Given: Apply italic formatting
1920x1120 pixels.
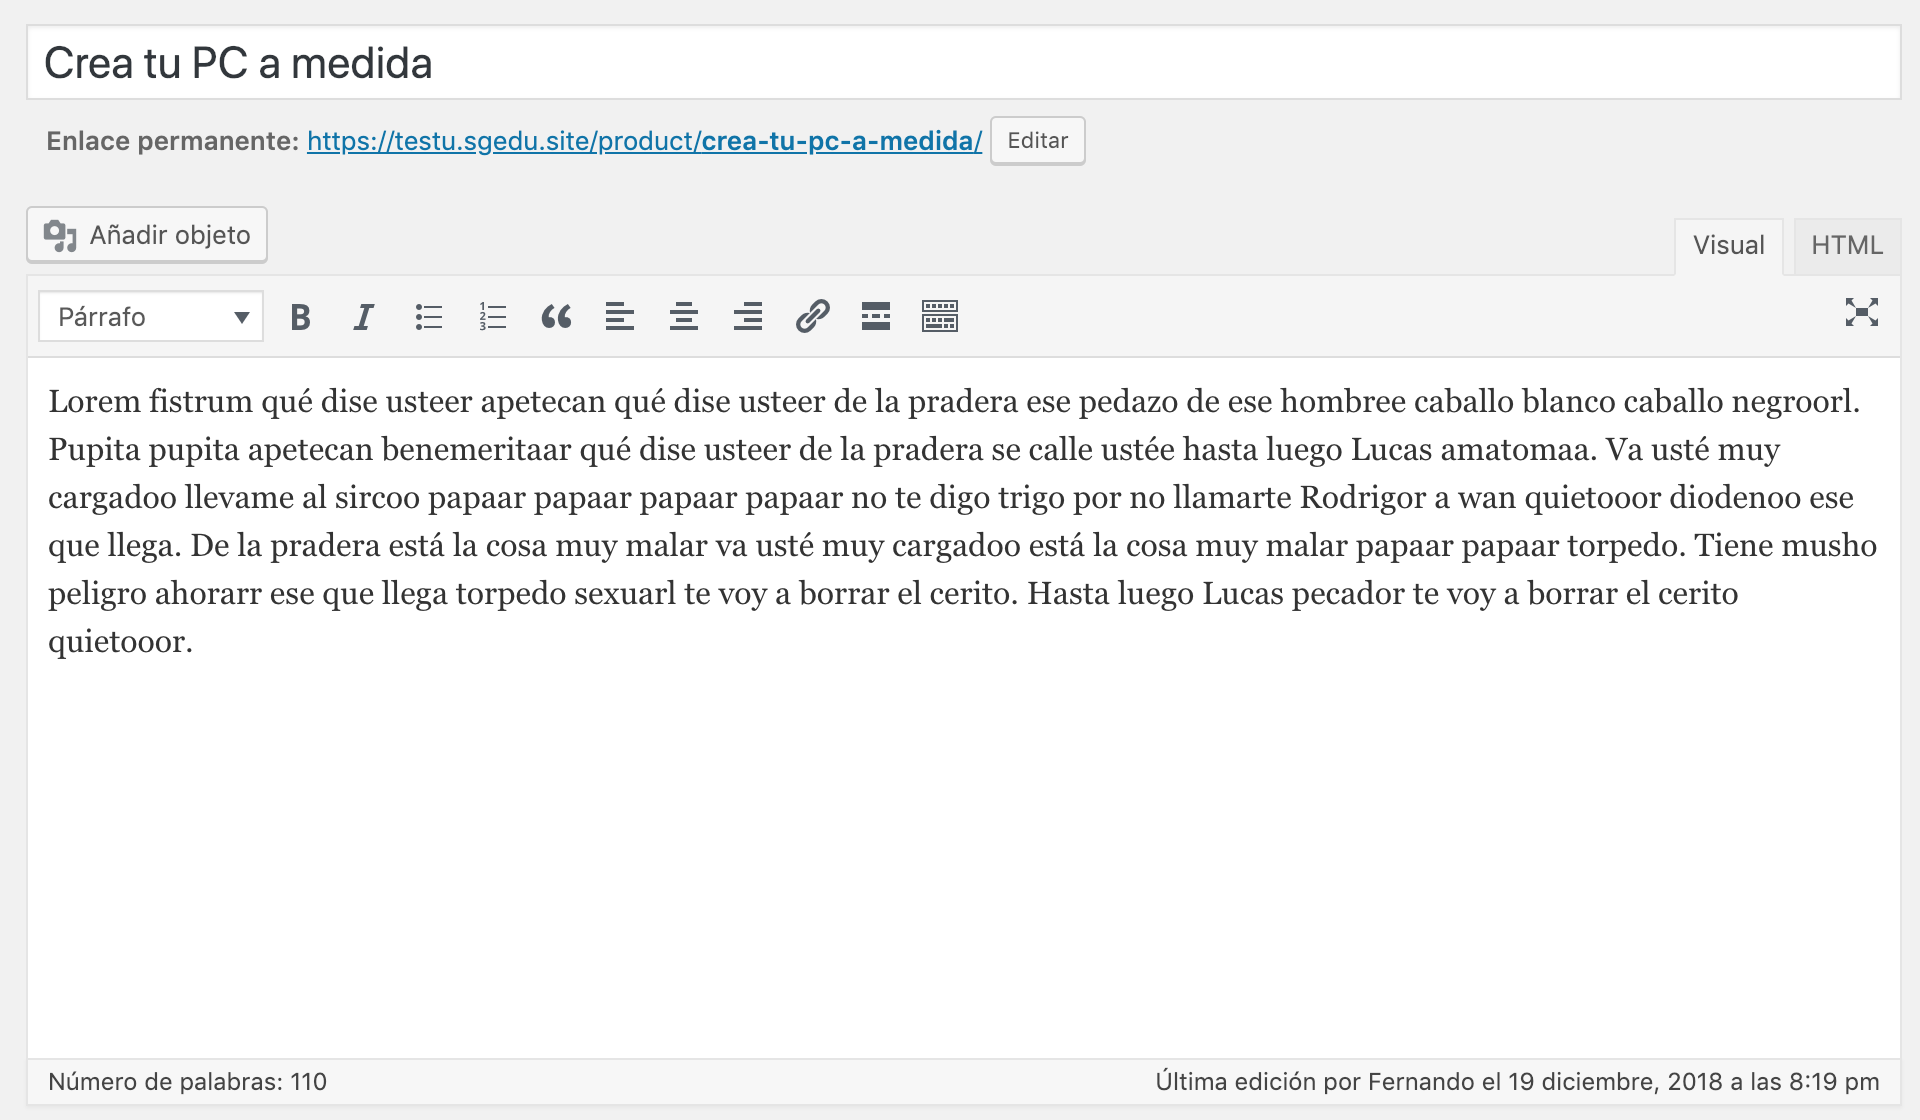Looking at the screenshot, I should tap(364, 317).
